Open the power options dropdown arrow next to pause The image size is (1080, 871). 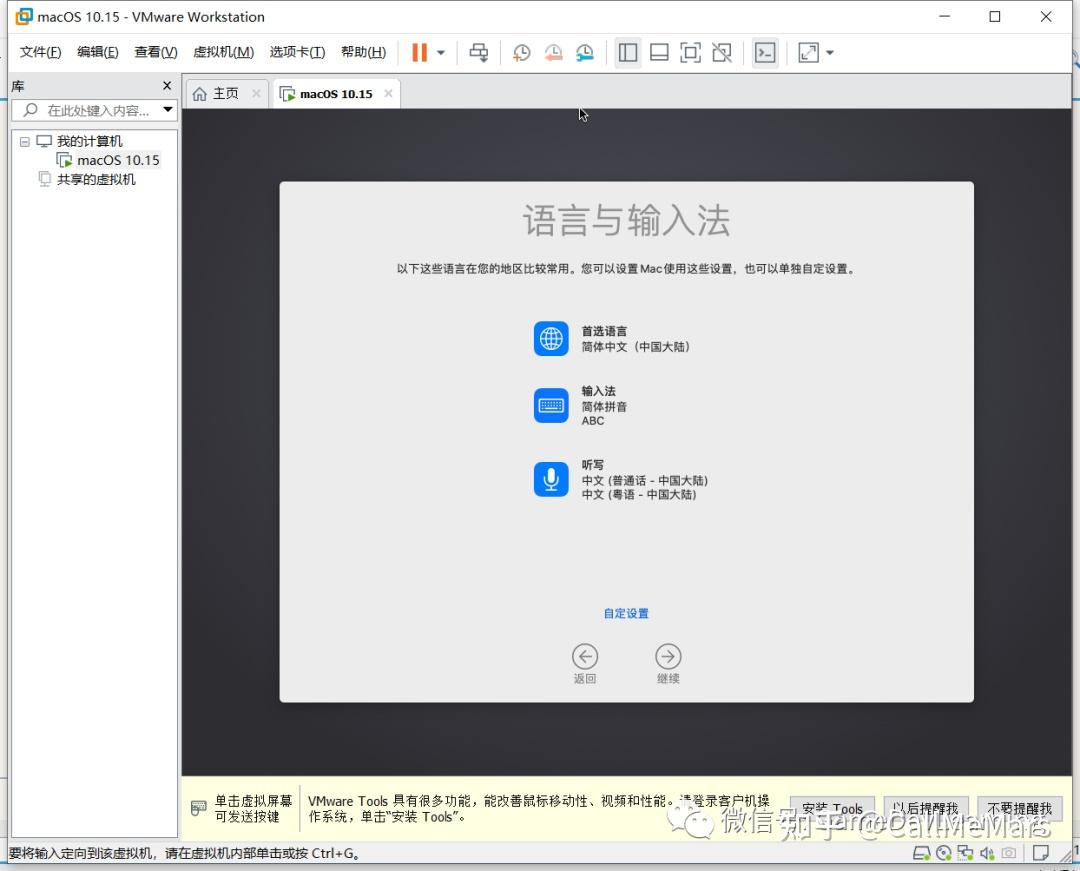tap(441, 52)
